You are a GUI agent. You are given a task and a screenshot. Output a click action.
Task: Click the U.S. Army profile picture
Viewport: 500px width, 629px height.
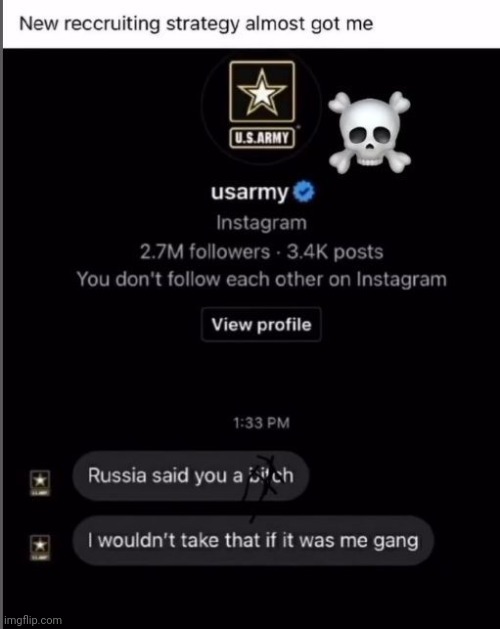tap(262, 105)
